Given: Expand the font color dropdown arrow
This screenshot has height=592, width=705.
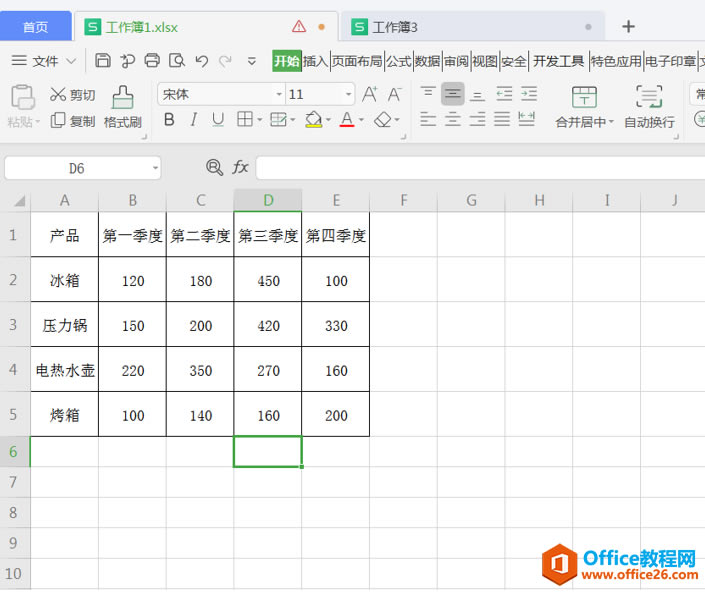Looking at the screenshot, I should point(361,120).
